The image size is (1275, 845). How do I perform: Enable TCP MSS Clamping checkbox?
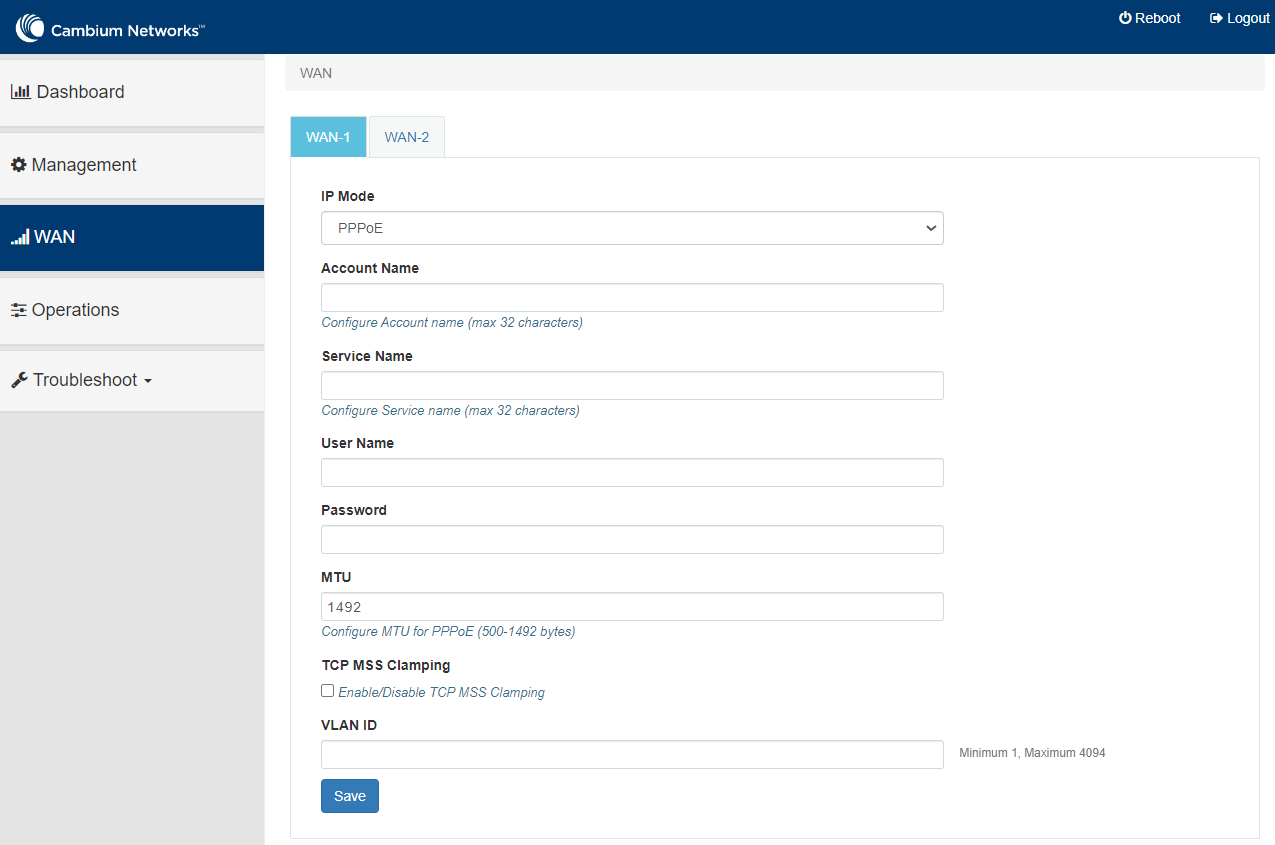coord(327,690)
